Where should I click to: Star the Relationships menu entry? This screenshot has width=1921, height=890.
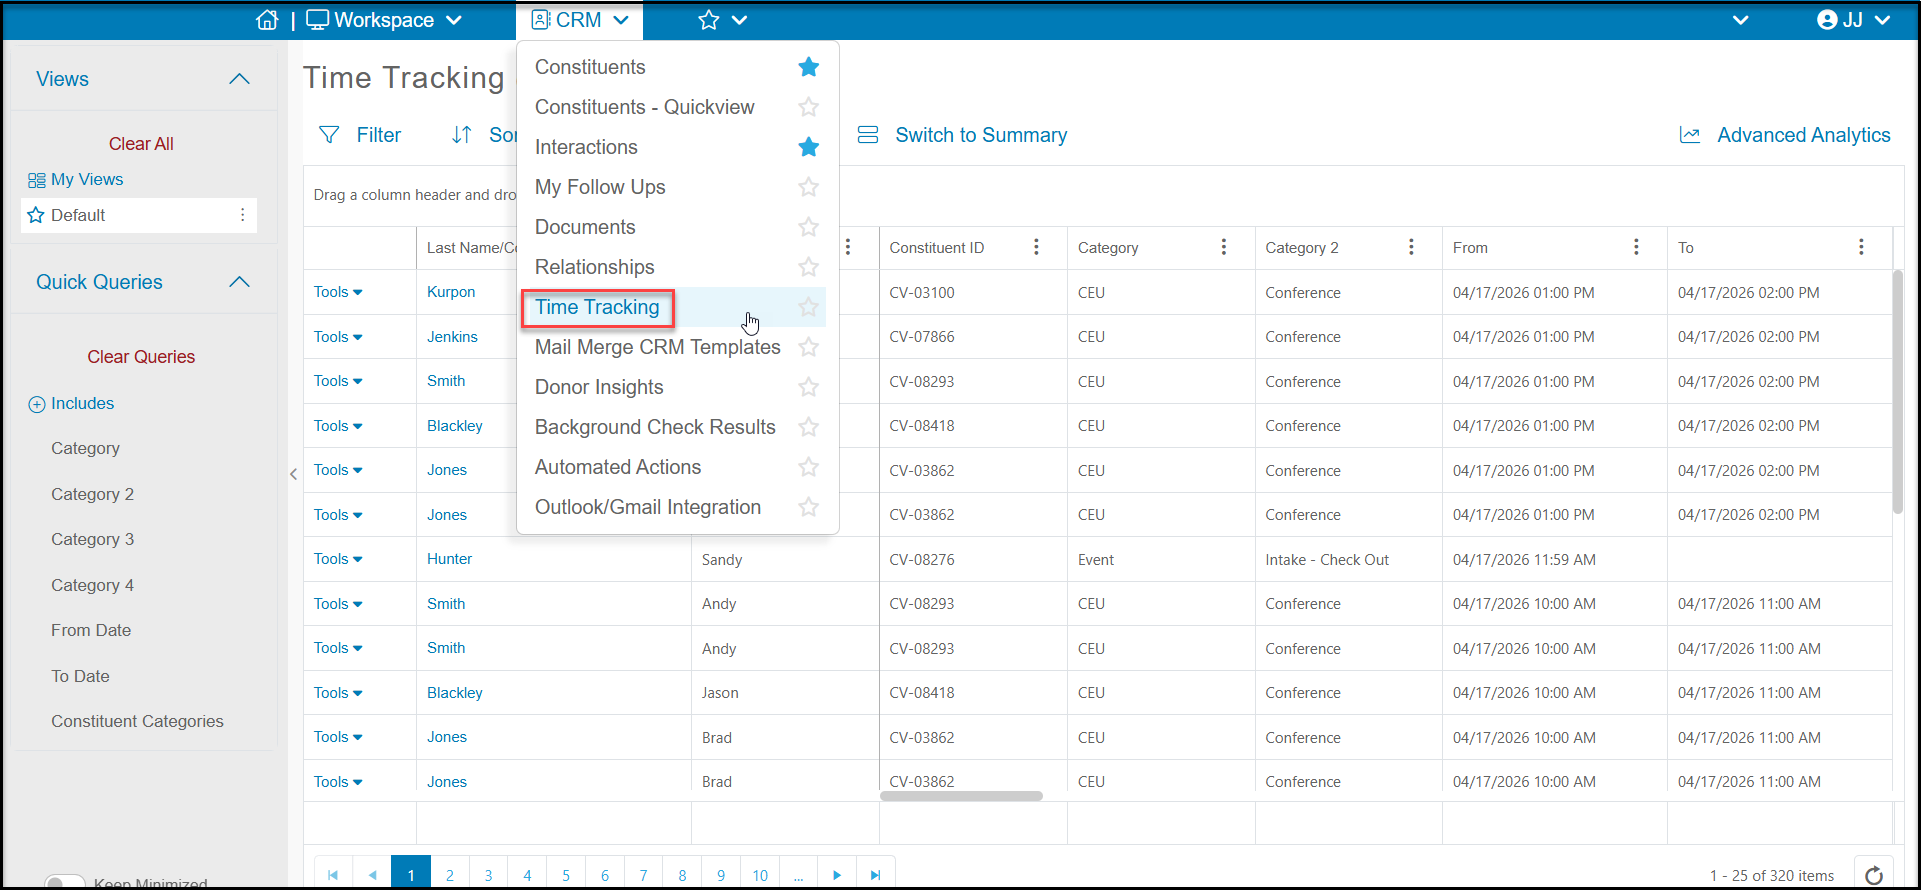point(809,267)
